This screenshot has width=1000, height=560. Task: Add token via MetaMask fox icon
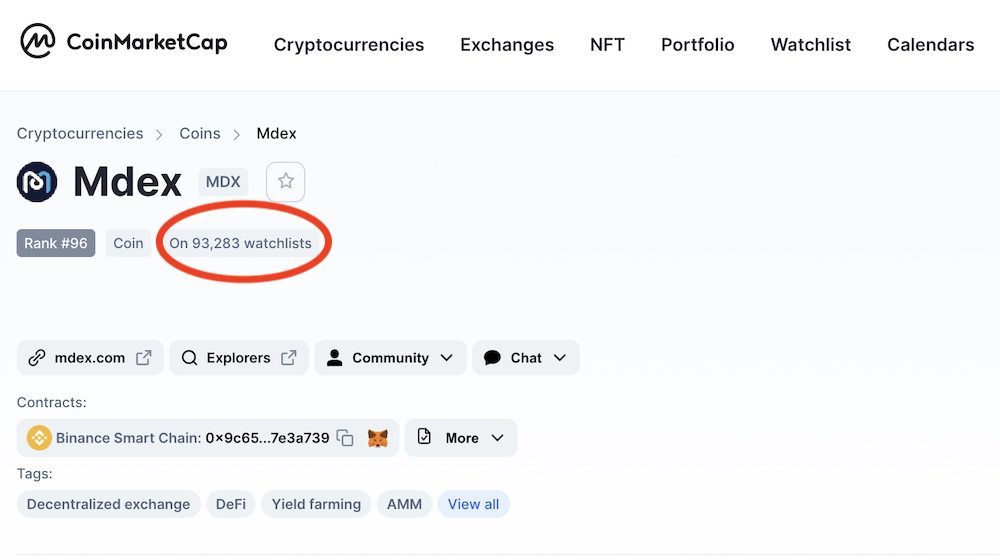pos(377,438)
